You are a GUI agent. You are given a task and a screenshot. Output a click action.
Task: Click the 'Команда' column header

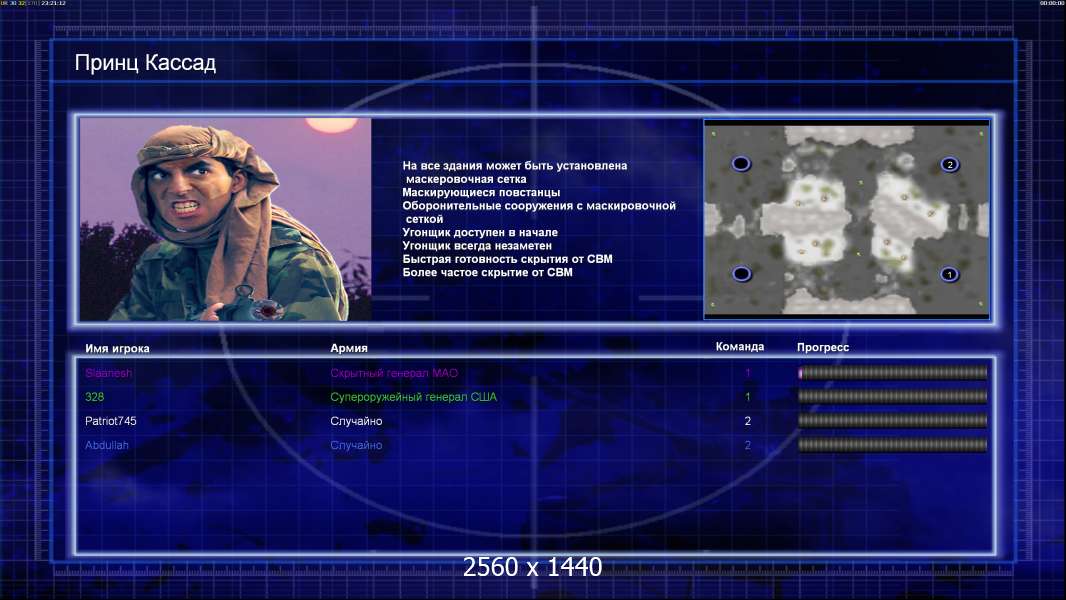740,347
